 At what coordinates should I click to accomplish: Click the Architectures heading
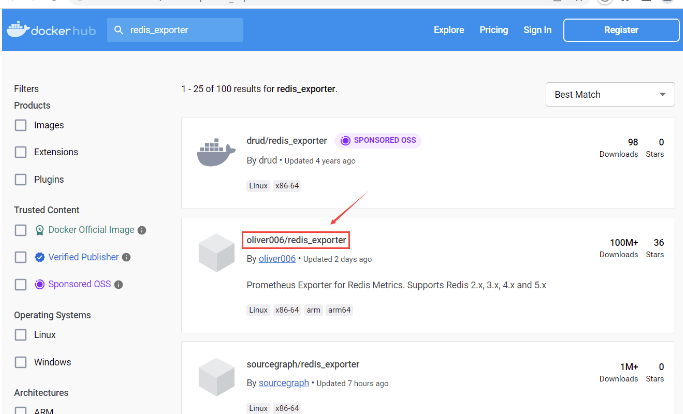41,393
